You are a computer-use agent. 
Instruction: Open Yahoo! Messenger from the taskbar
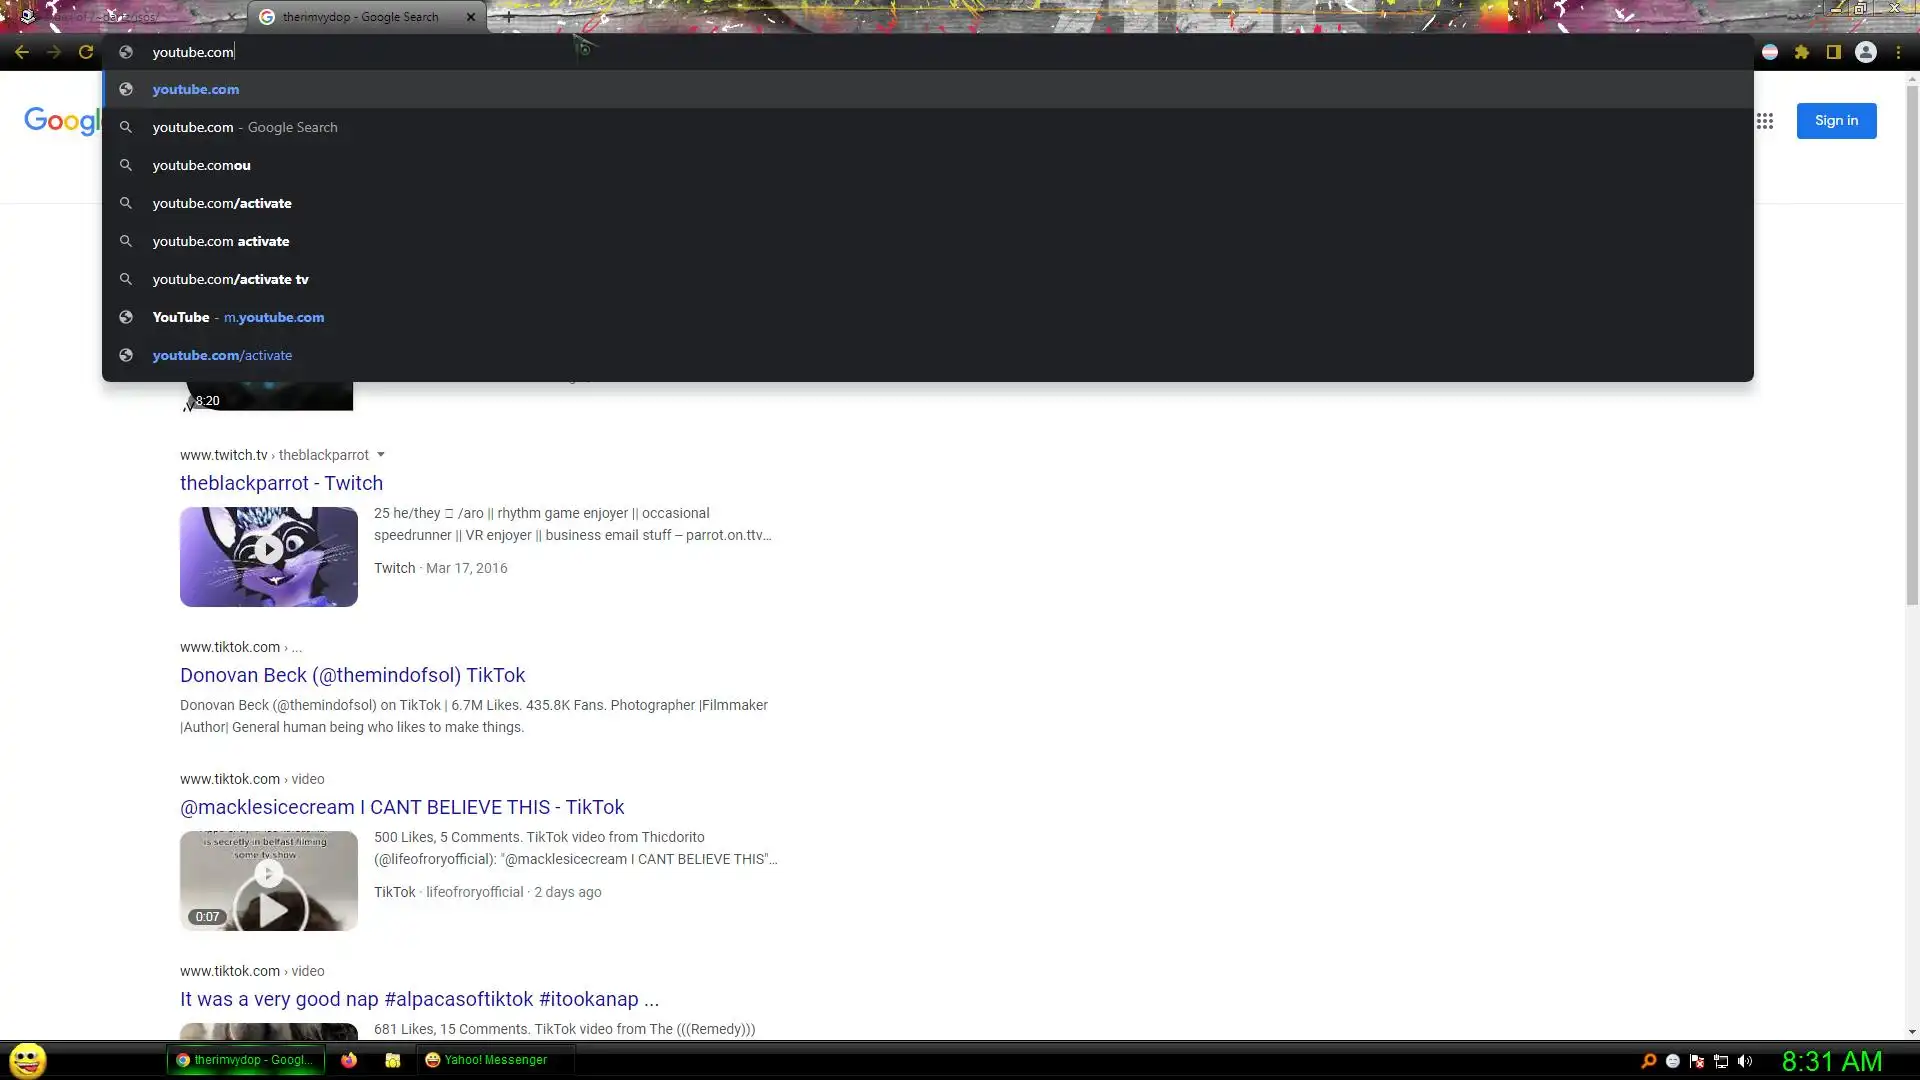click(487, 1060)
